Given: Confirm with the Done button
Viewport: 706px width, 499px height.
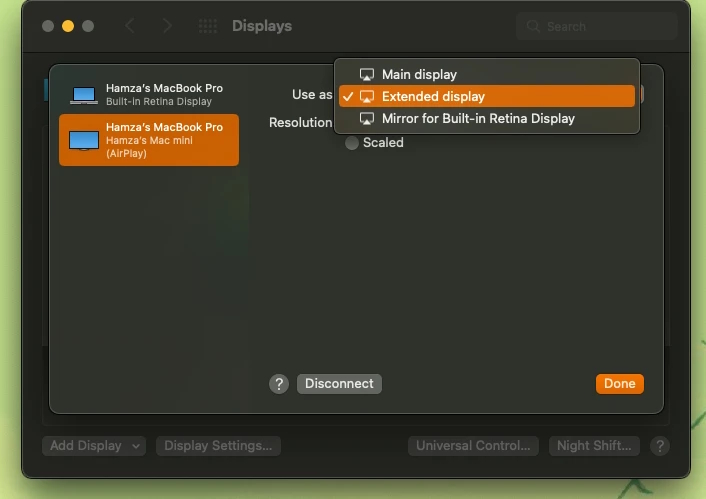Looking at the screenshot, I should 620,384.
